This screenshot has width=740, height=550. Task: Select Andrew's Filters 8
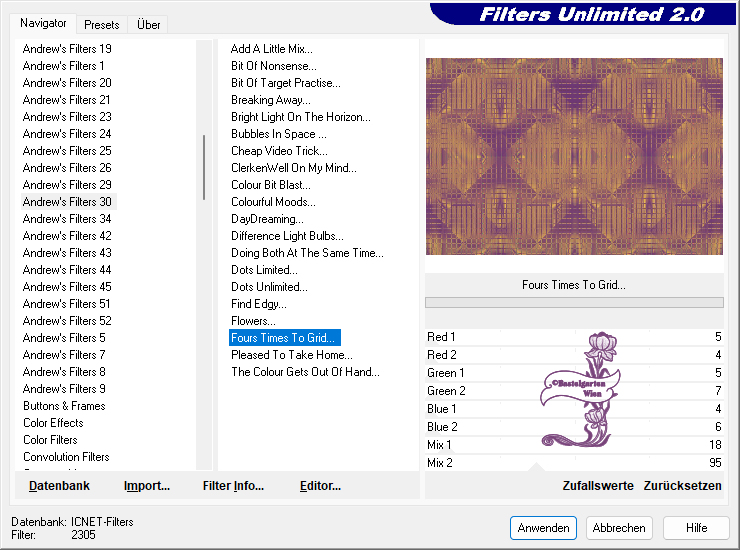coord(64,372)
